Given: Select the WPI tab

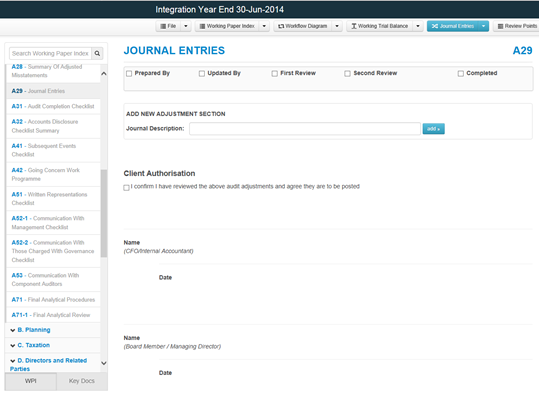Looking at the screenshot, I should click(31, 381).
